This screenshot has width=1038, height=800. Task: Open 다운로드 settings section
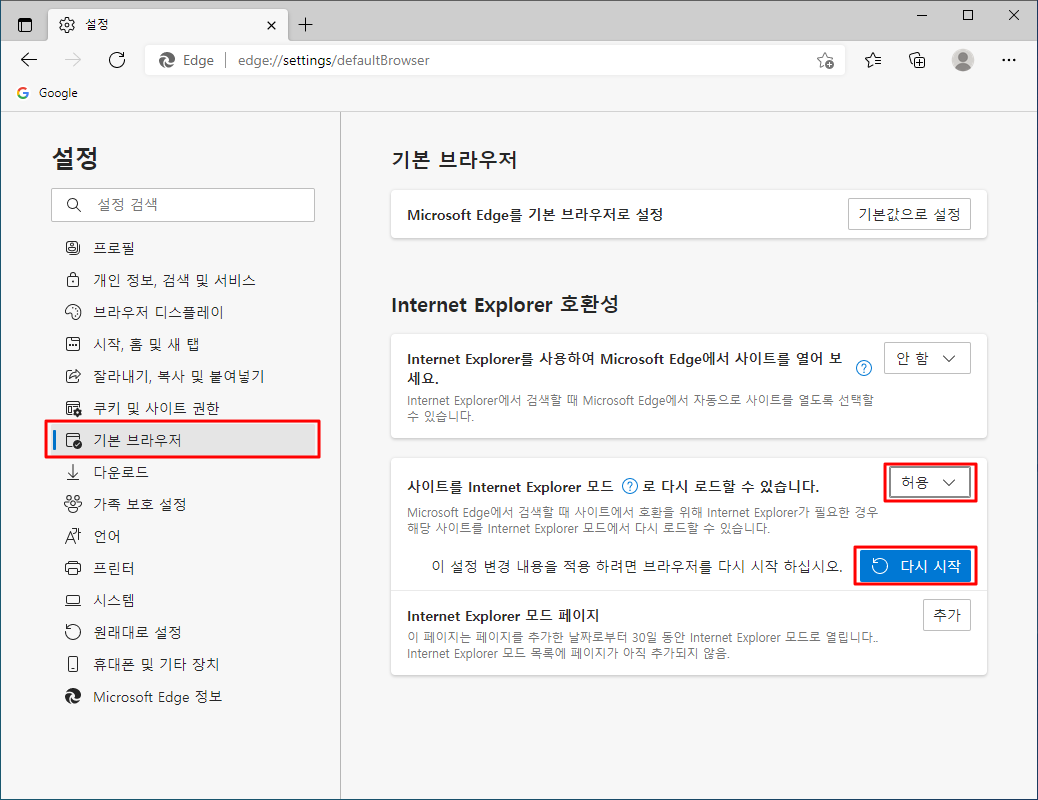pos(121,472)
